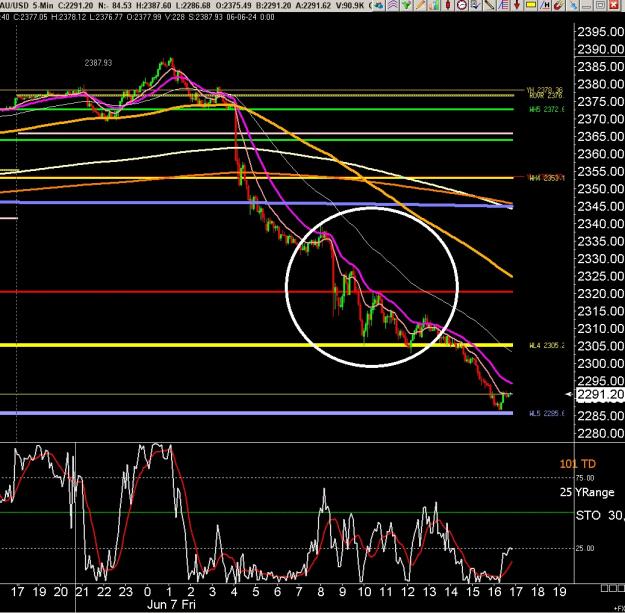Select the yellow rectangle drawing tool
The image size is (625, 613).
[x=531, y=5]
